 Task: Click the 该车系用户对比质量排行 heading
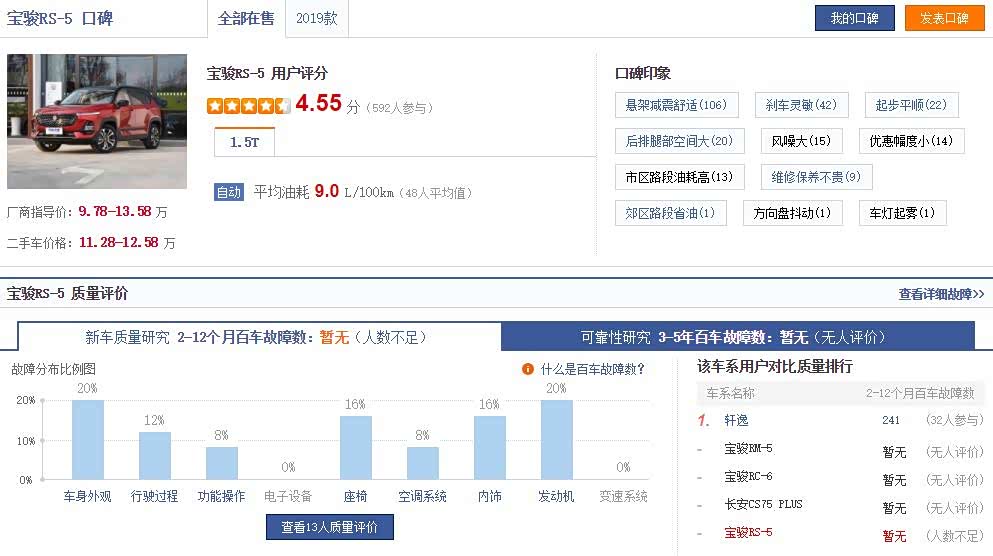[775, 367]
